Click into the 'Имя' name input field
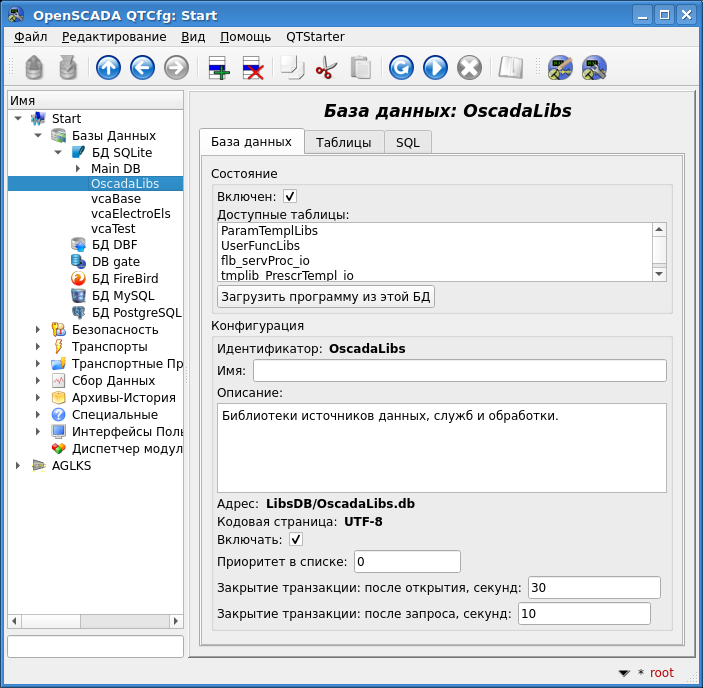Image resolution: width=703 pixels, height=688 pixels. tap(459, 371)
